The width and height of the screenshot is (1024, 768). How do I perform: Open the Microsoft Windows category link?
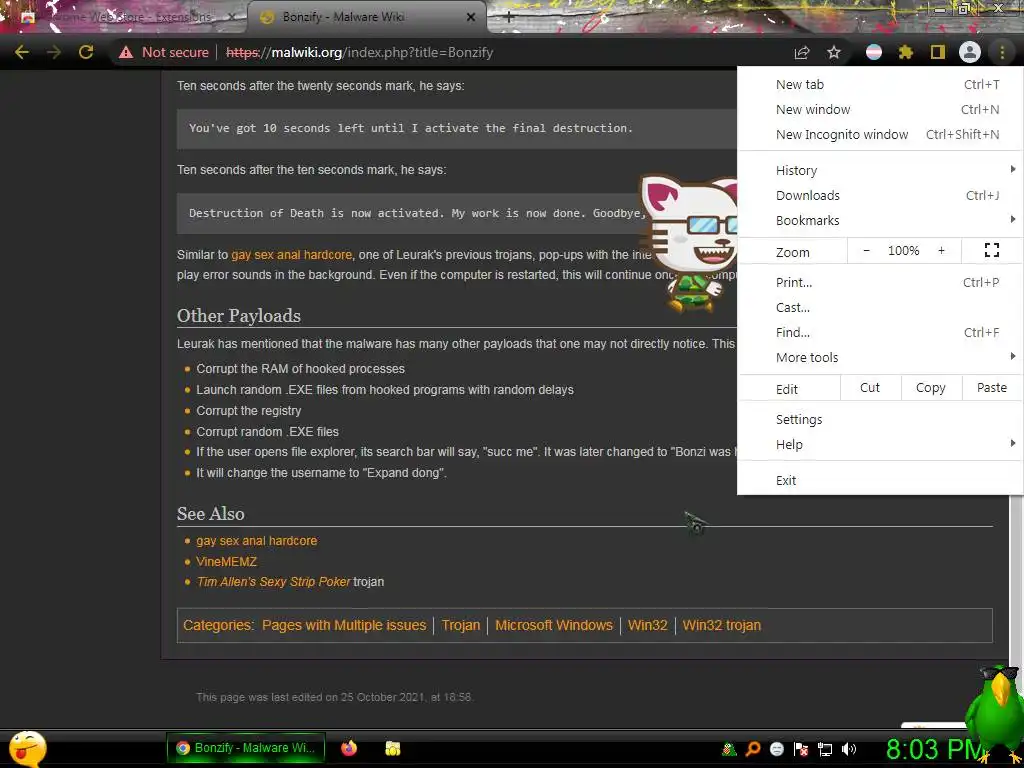[554, 625]
